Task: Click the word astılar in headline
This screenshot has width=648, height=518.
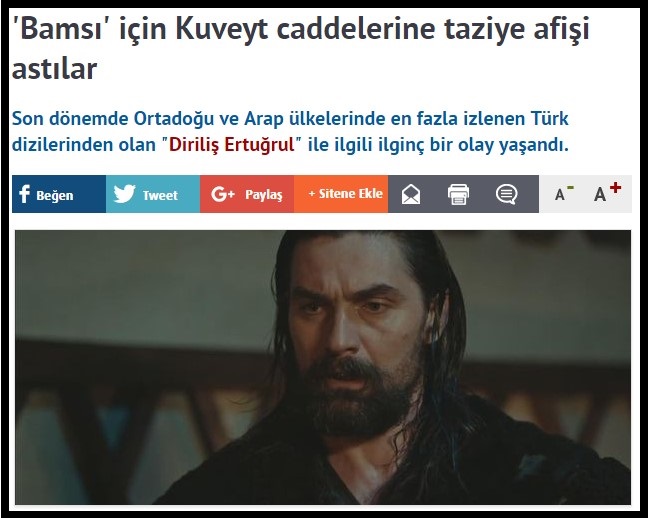Action: pos(54,69)
